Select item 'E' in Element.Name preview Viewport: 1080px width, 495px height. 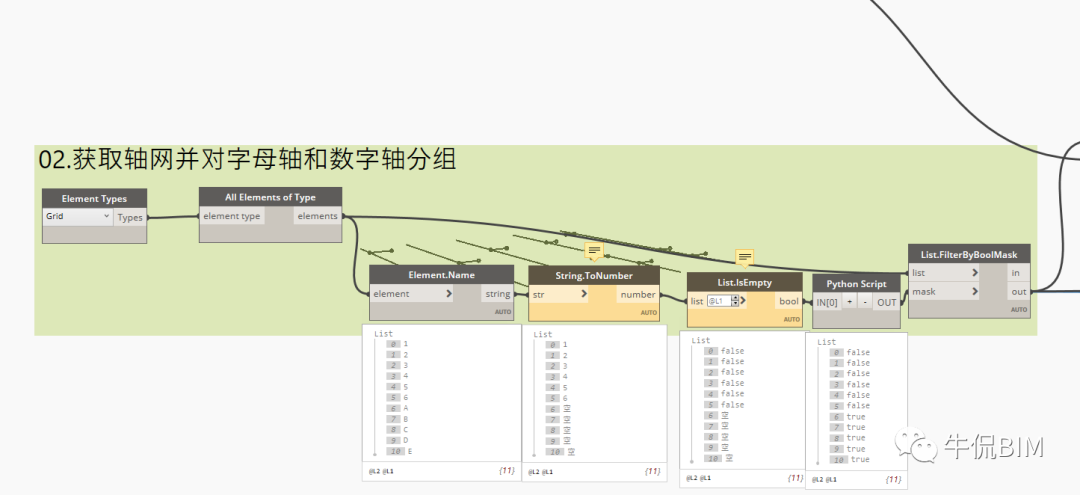click(408, 452)
